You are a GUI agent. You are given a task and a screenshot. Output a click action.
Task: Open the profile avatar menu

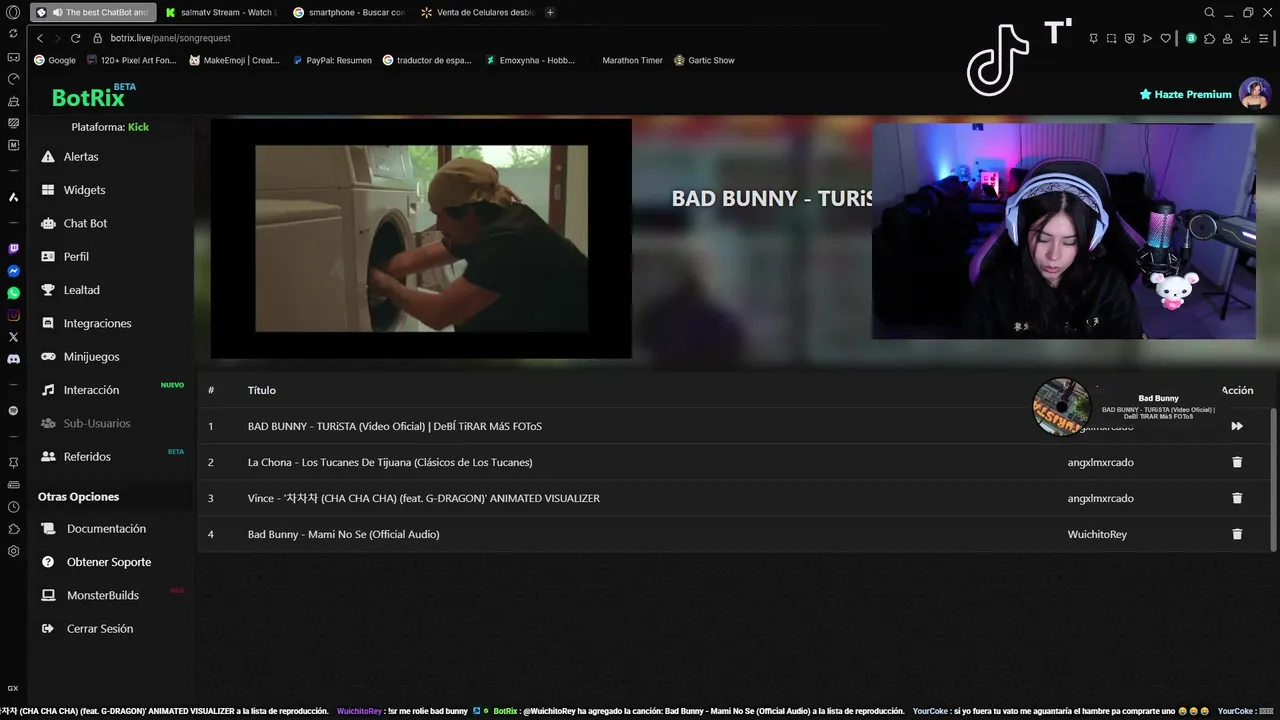point(1255,93)
